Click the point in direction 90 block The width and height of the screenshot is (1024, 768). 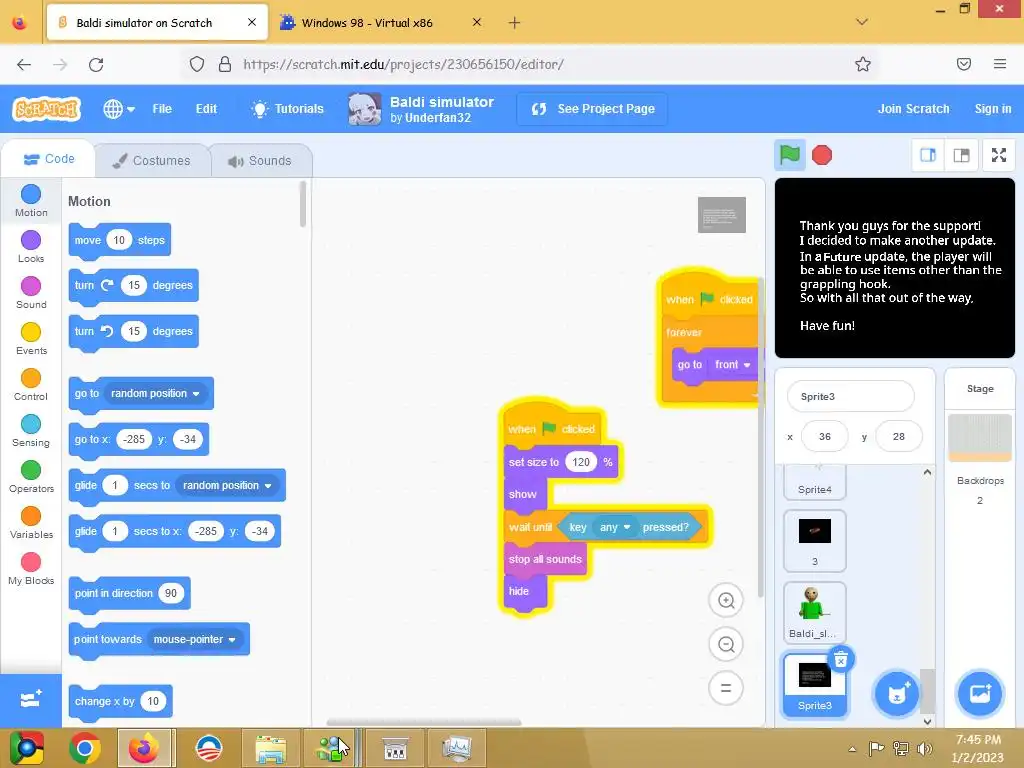(129, 593)
